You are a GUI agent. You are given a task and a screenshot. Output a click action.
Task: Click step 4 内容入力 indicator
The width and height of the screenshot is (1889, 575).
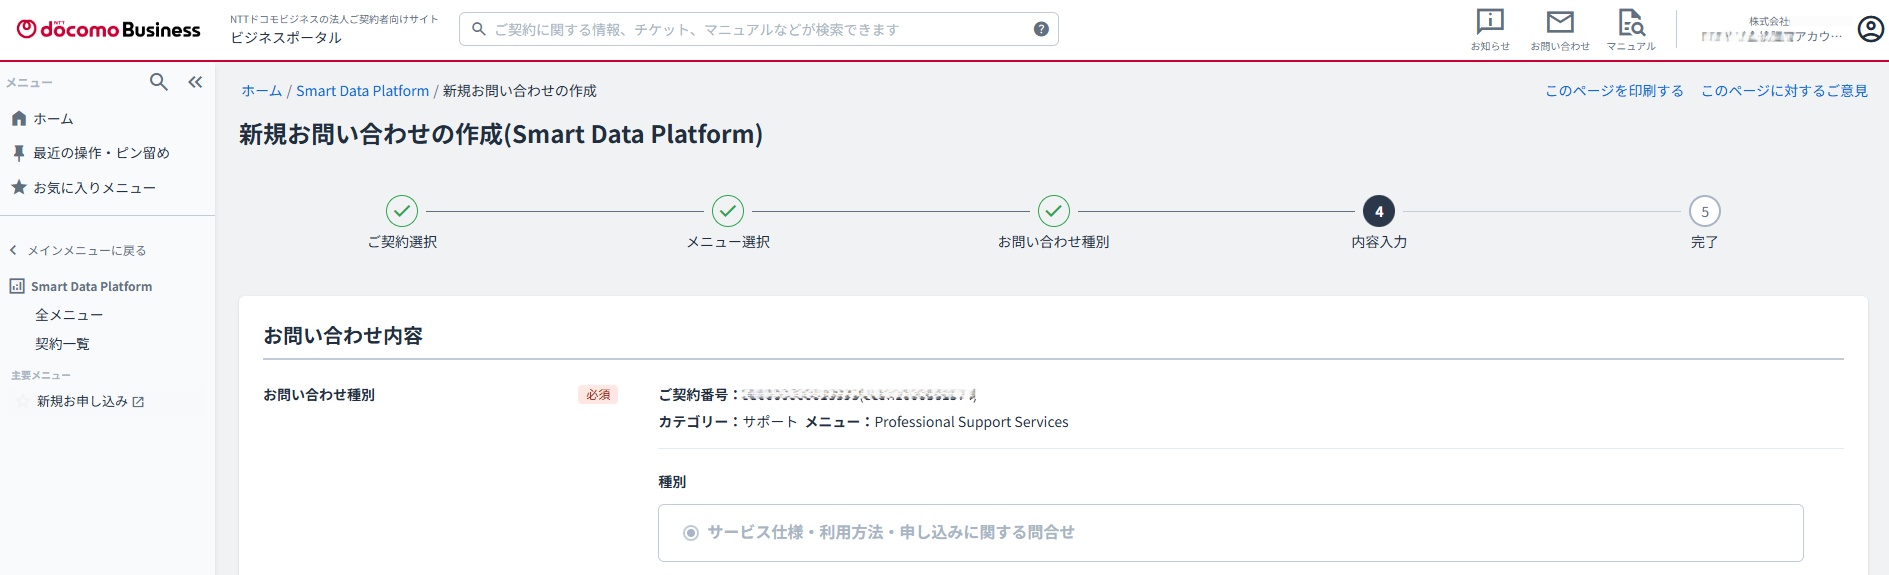coord(1379,211)
